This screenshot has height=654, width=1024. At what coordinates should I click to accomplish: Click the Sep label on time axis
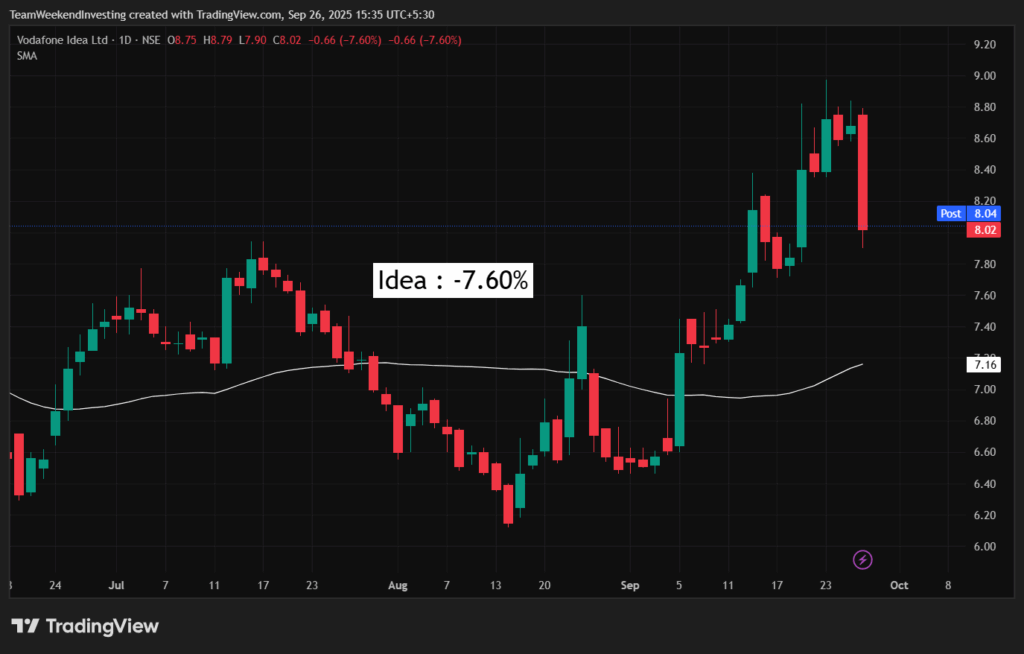[x=630, y=585]
